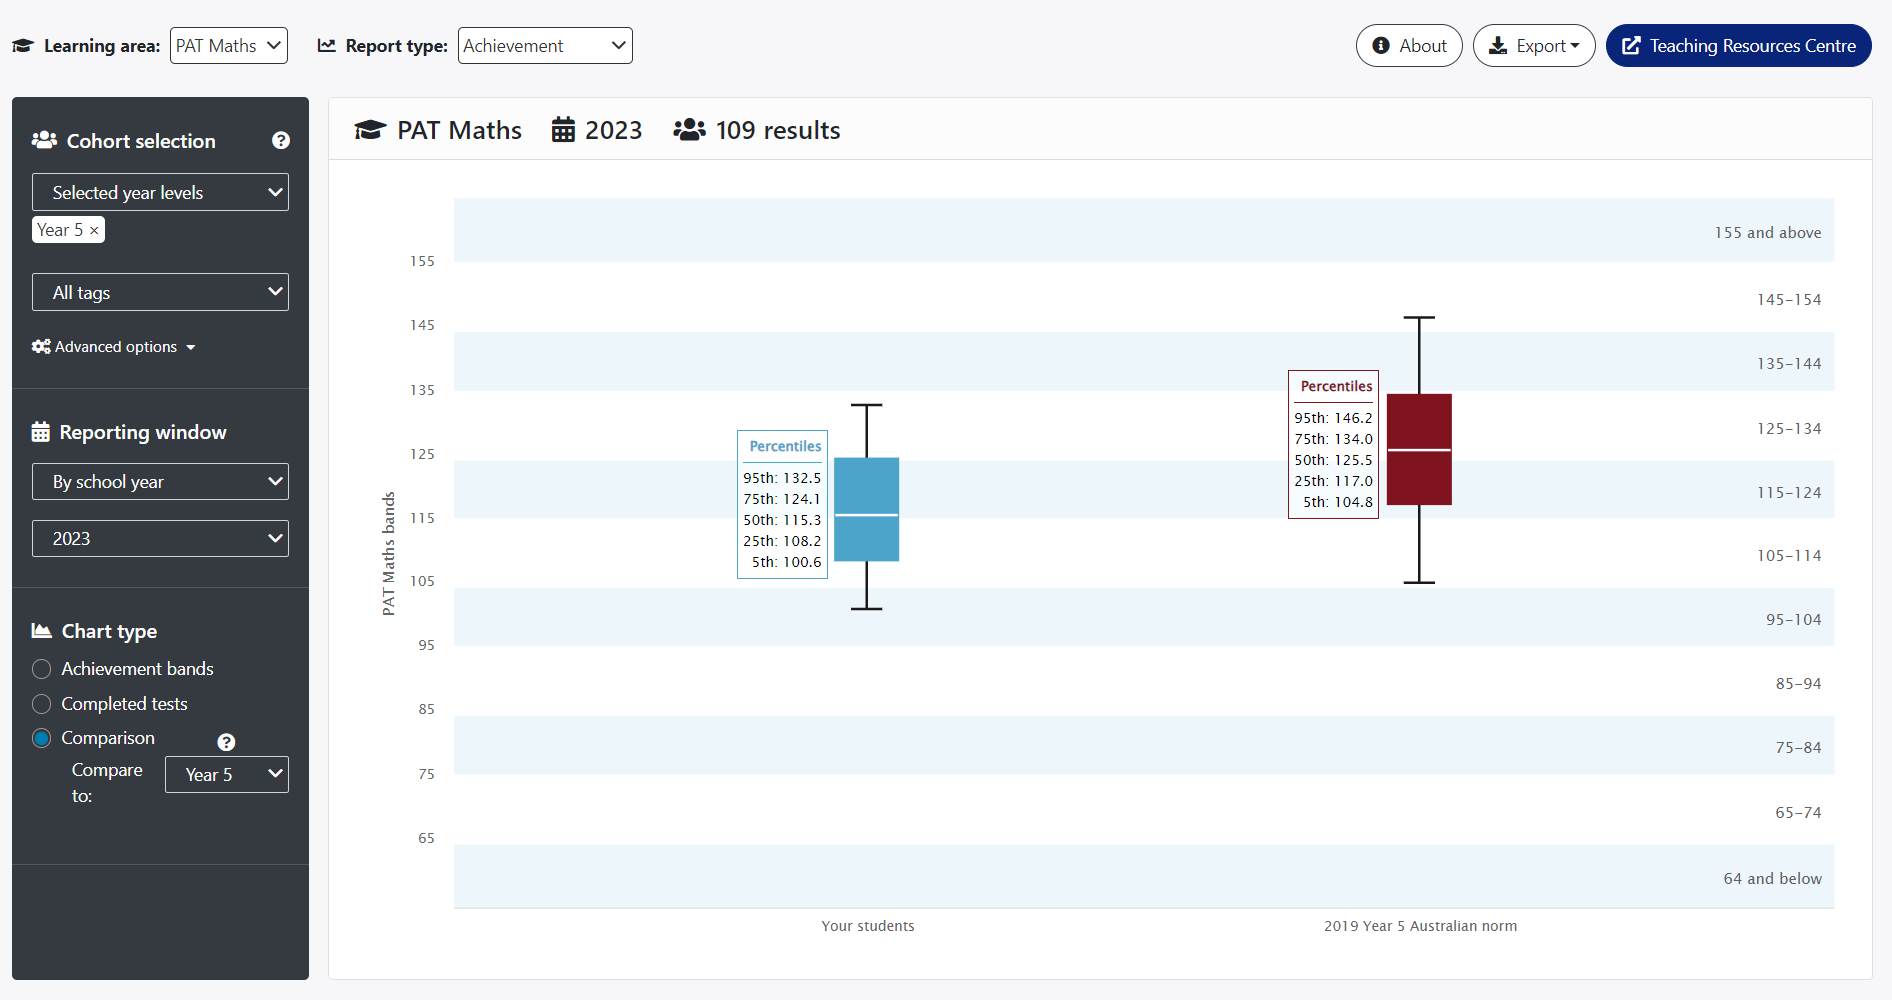1892x1000 pixels.
Task: Click the About button
Action: [1409, 46]
